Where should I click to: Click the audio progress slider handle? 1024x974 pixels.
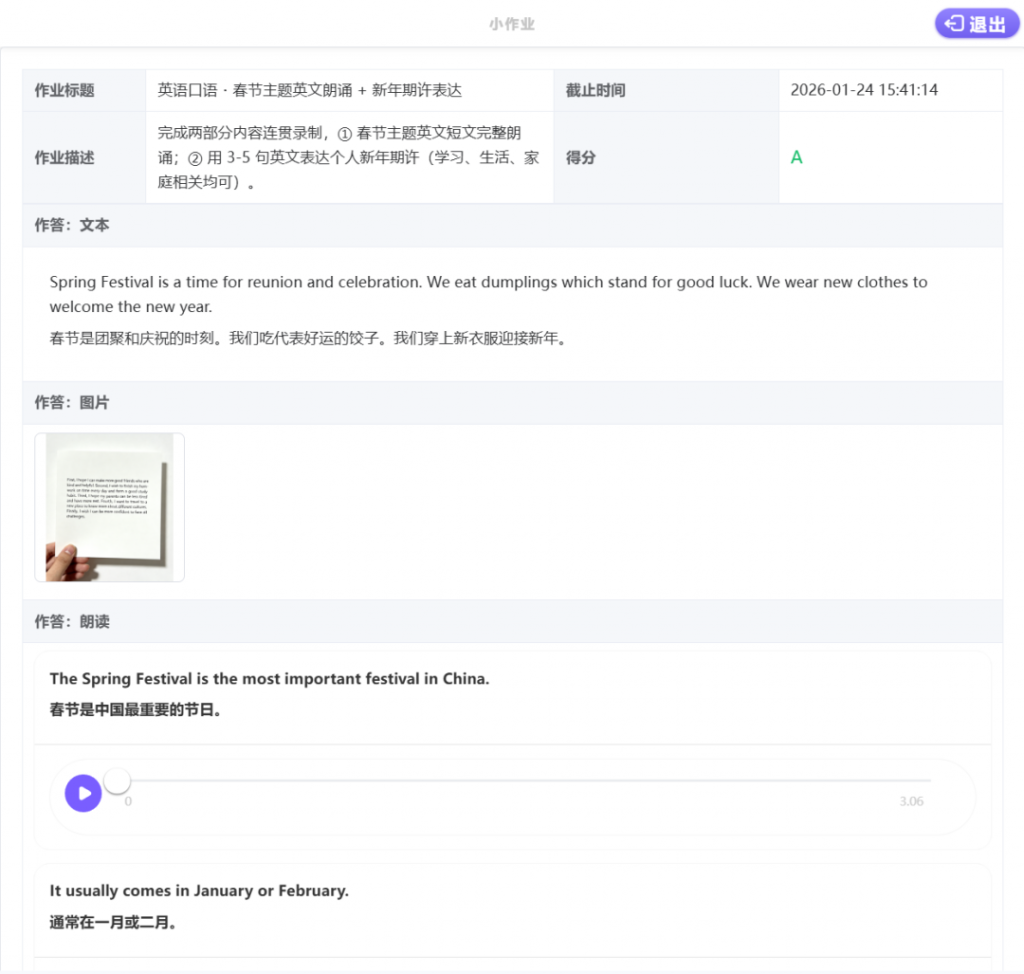(x=118, y=781)
